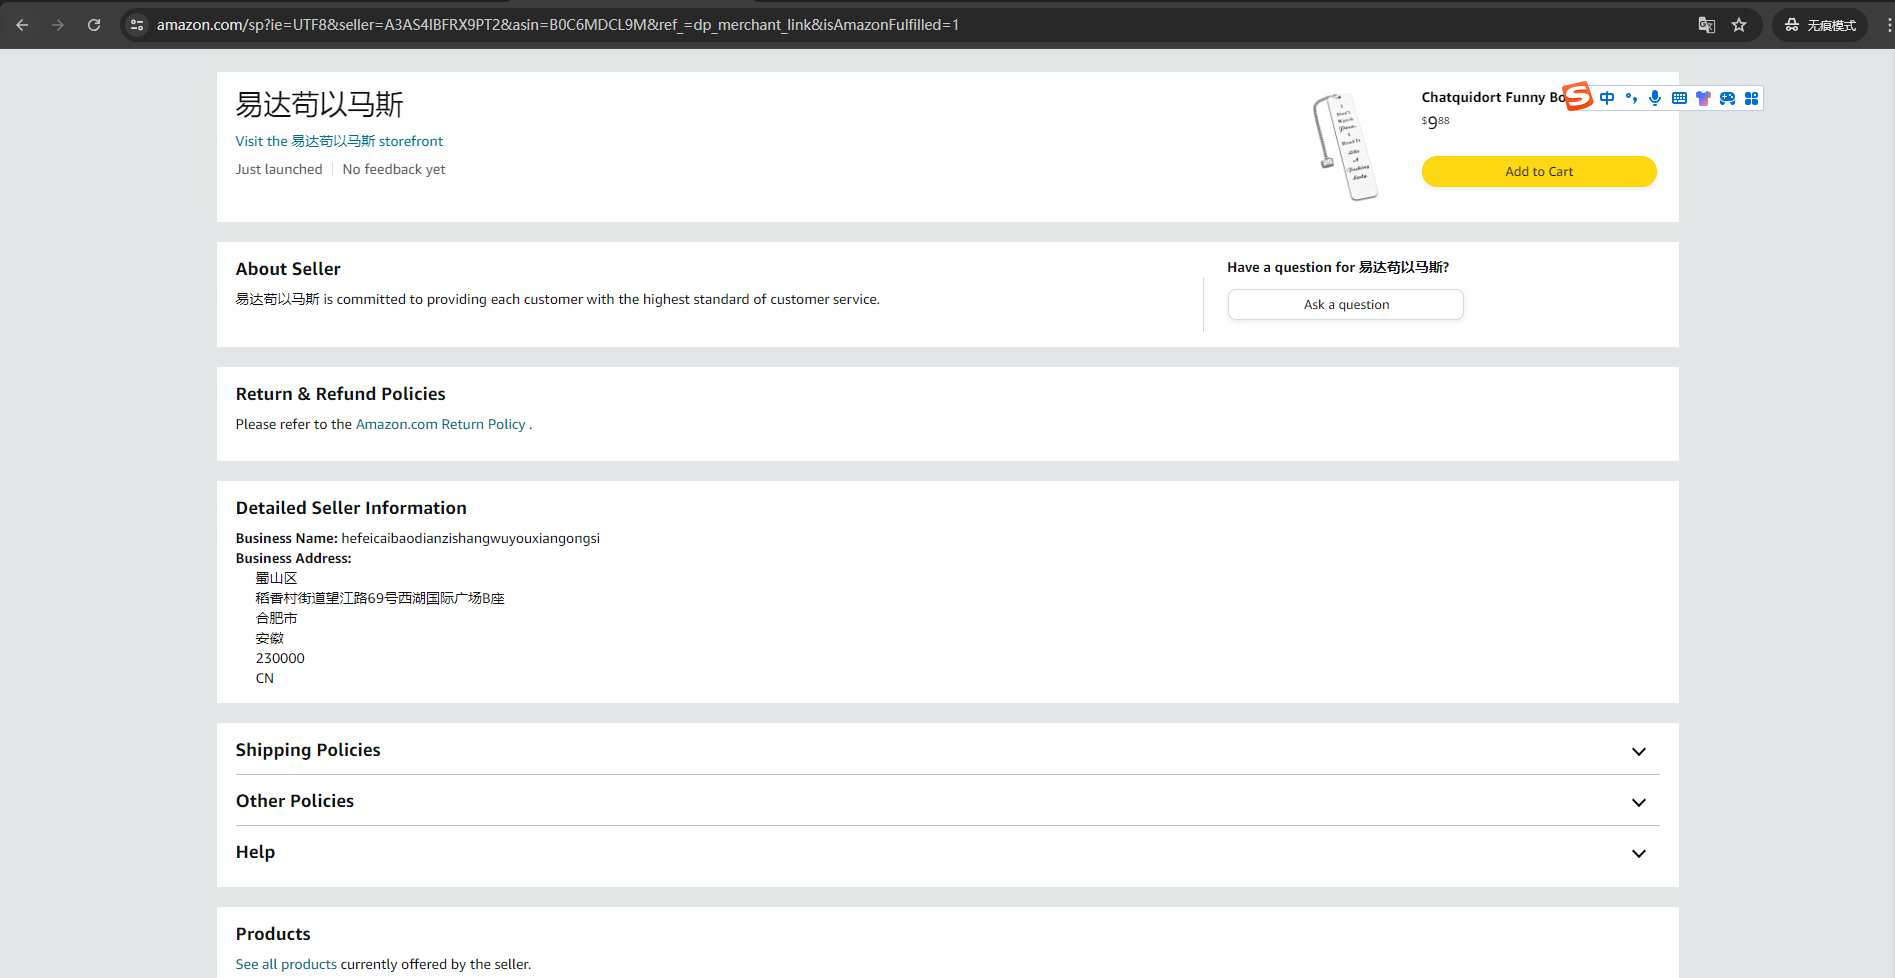The width and height of the screenshot is (1895, 978).
Task: Open the Sogou soft keyboard
Action: [1679, 98]
